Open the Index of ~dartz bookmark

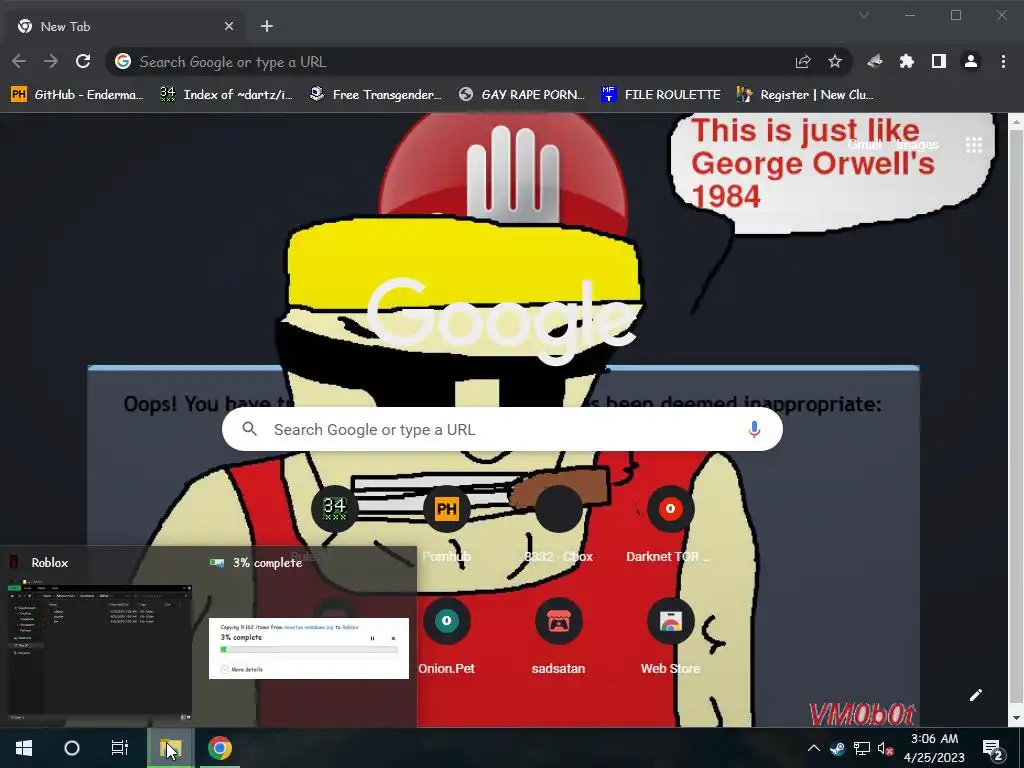[226, 95]
